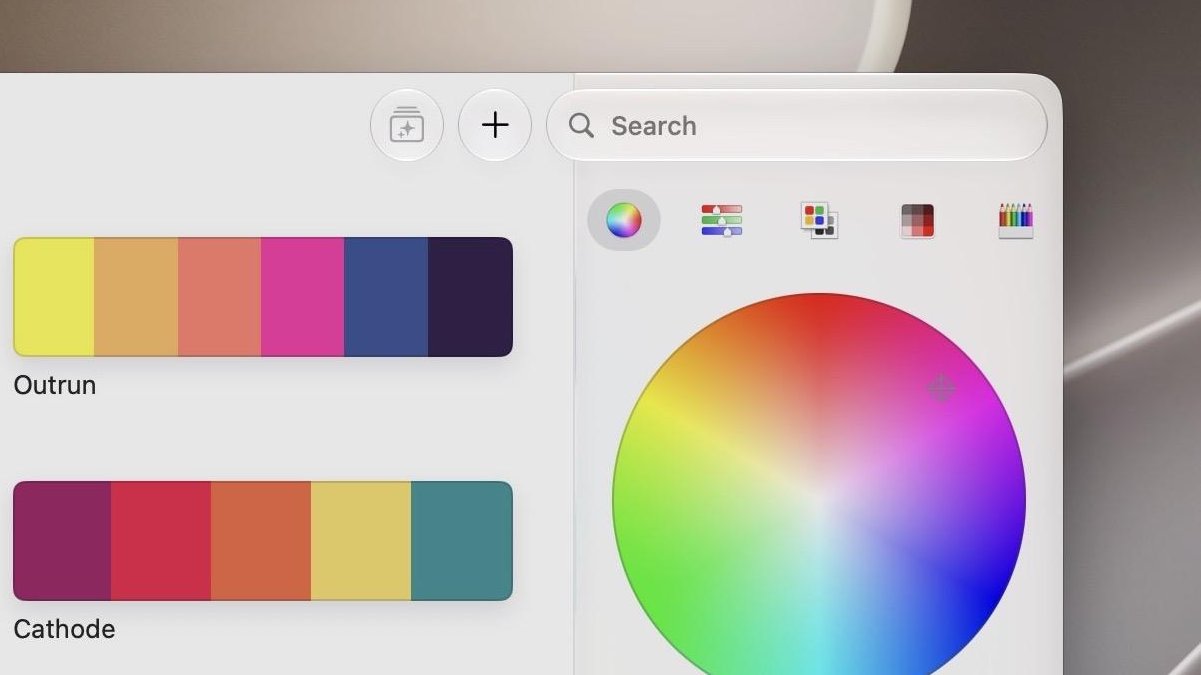Click into the Search field

coord(797,125)
